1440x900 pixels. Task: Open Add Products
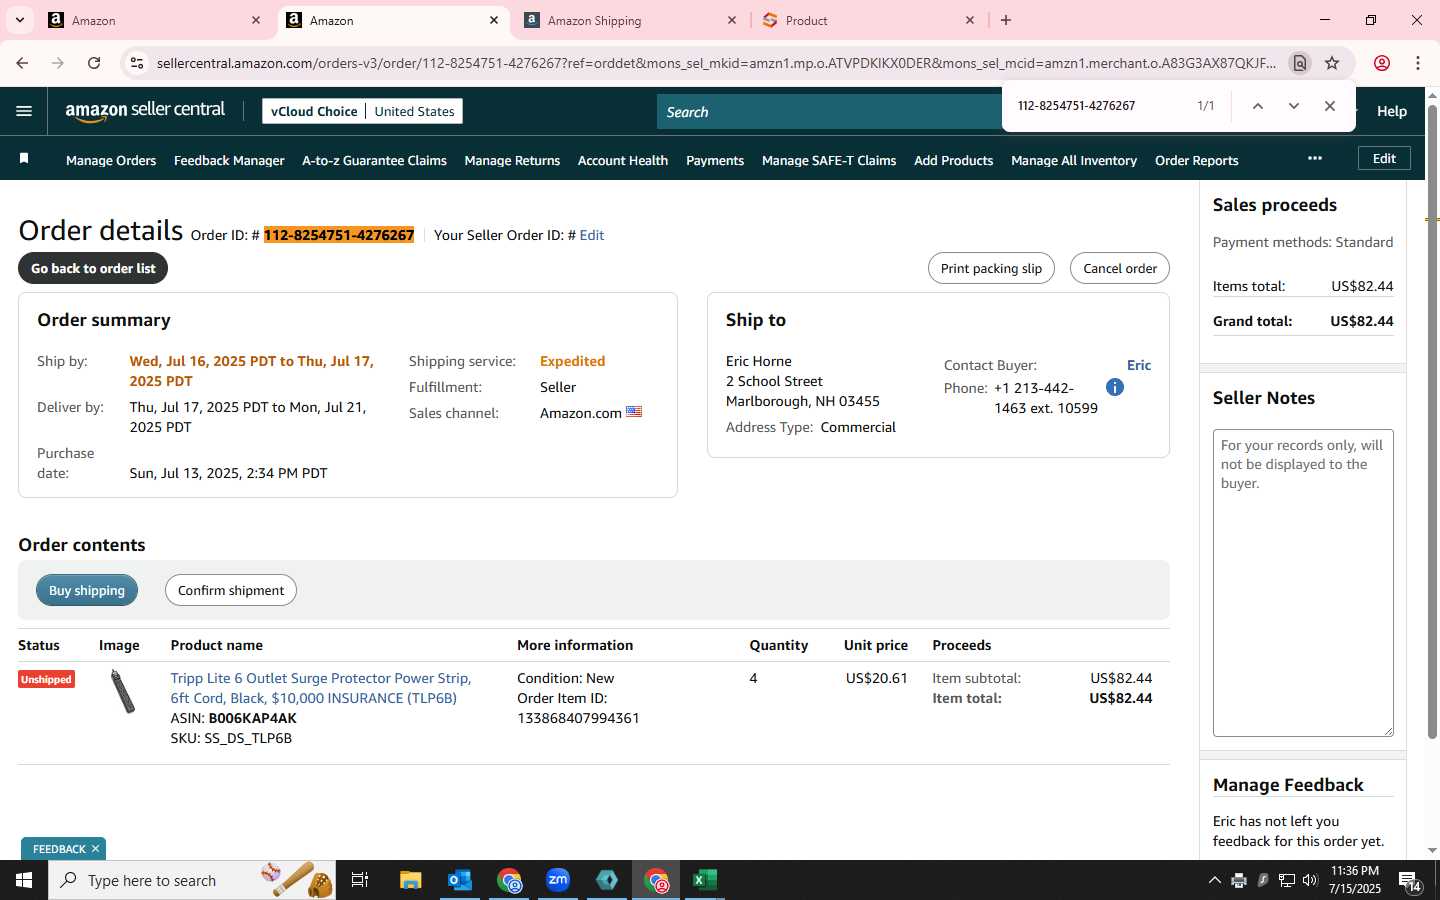953,160
